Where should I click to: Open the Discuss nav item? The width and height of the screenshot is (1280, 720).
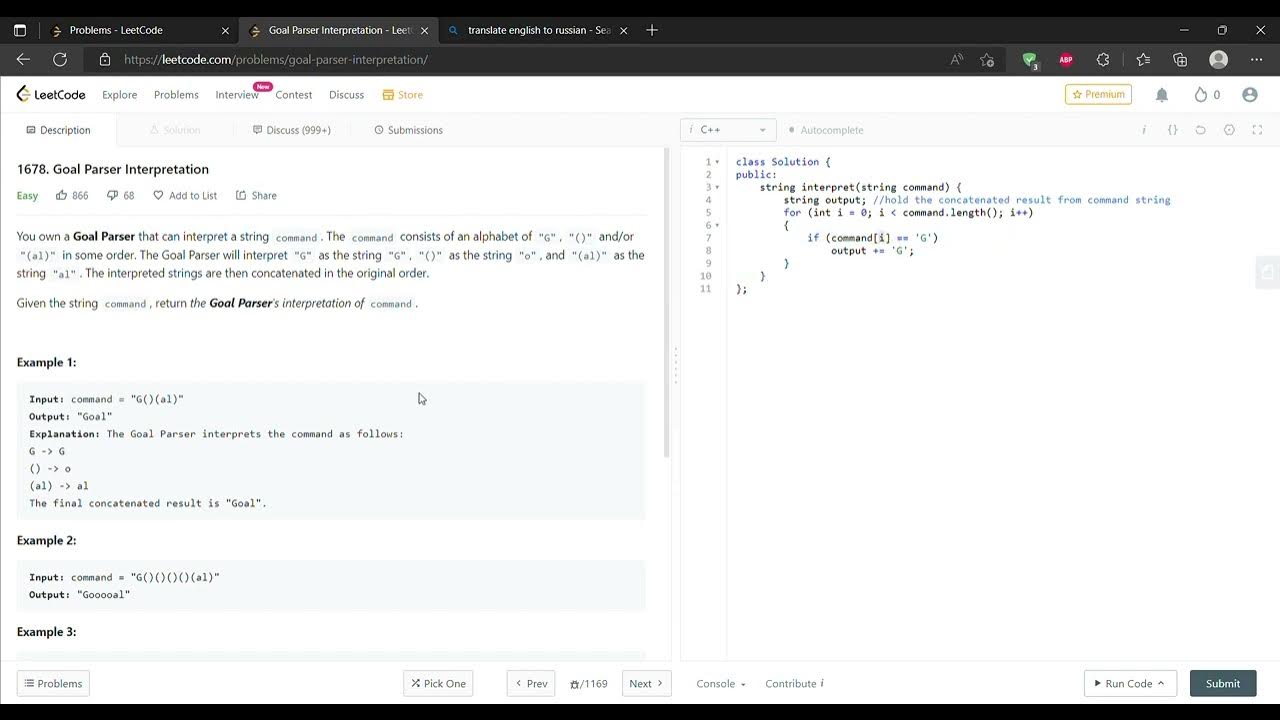point(346,94)
